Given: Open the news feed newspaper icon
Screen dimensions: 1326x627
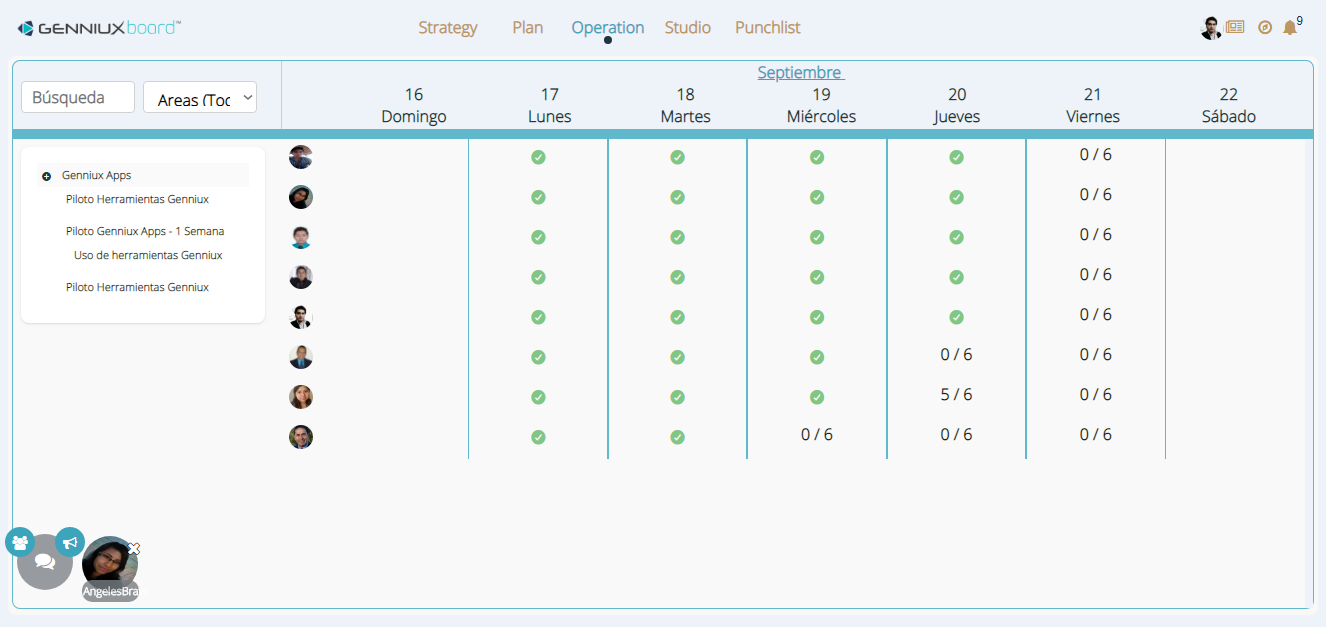Looking at the screenshot, I should click(x=1235, y=28).
